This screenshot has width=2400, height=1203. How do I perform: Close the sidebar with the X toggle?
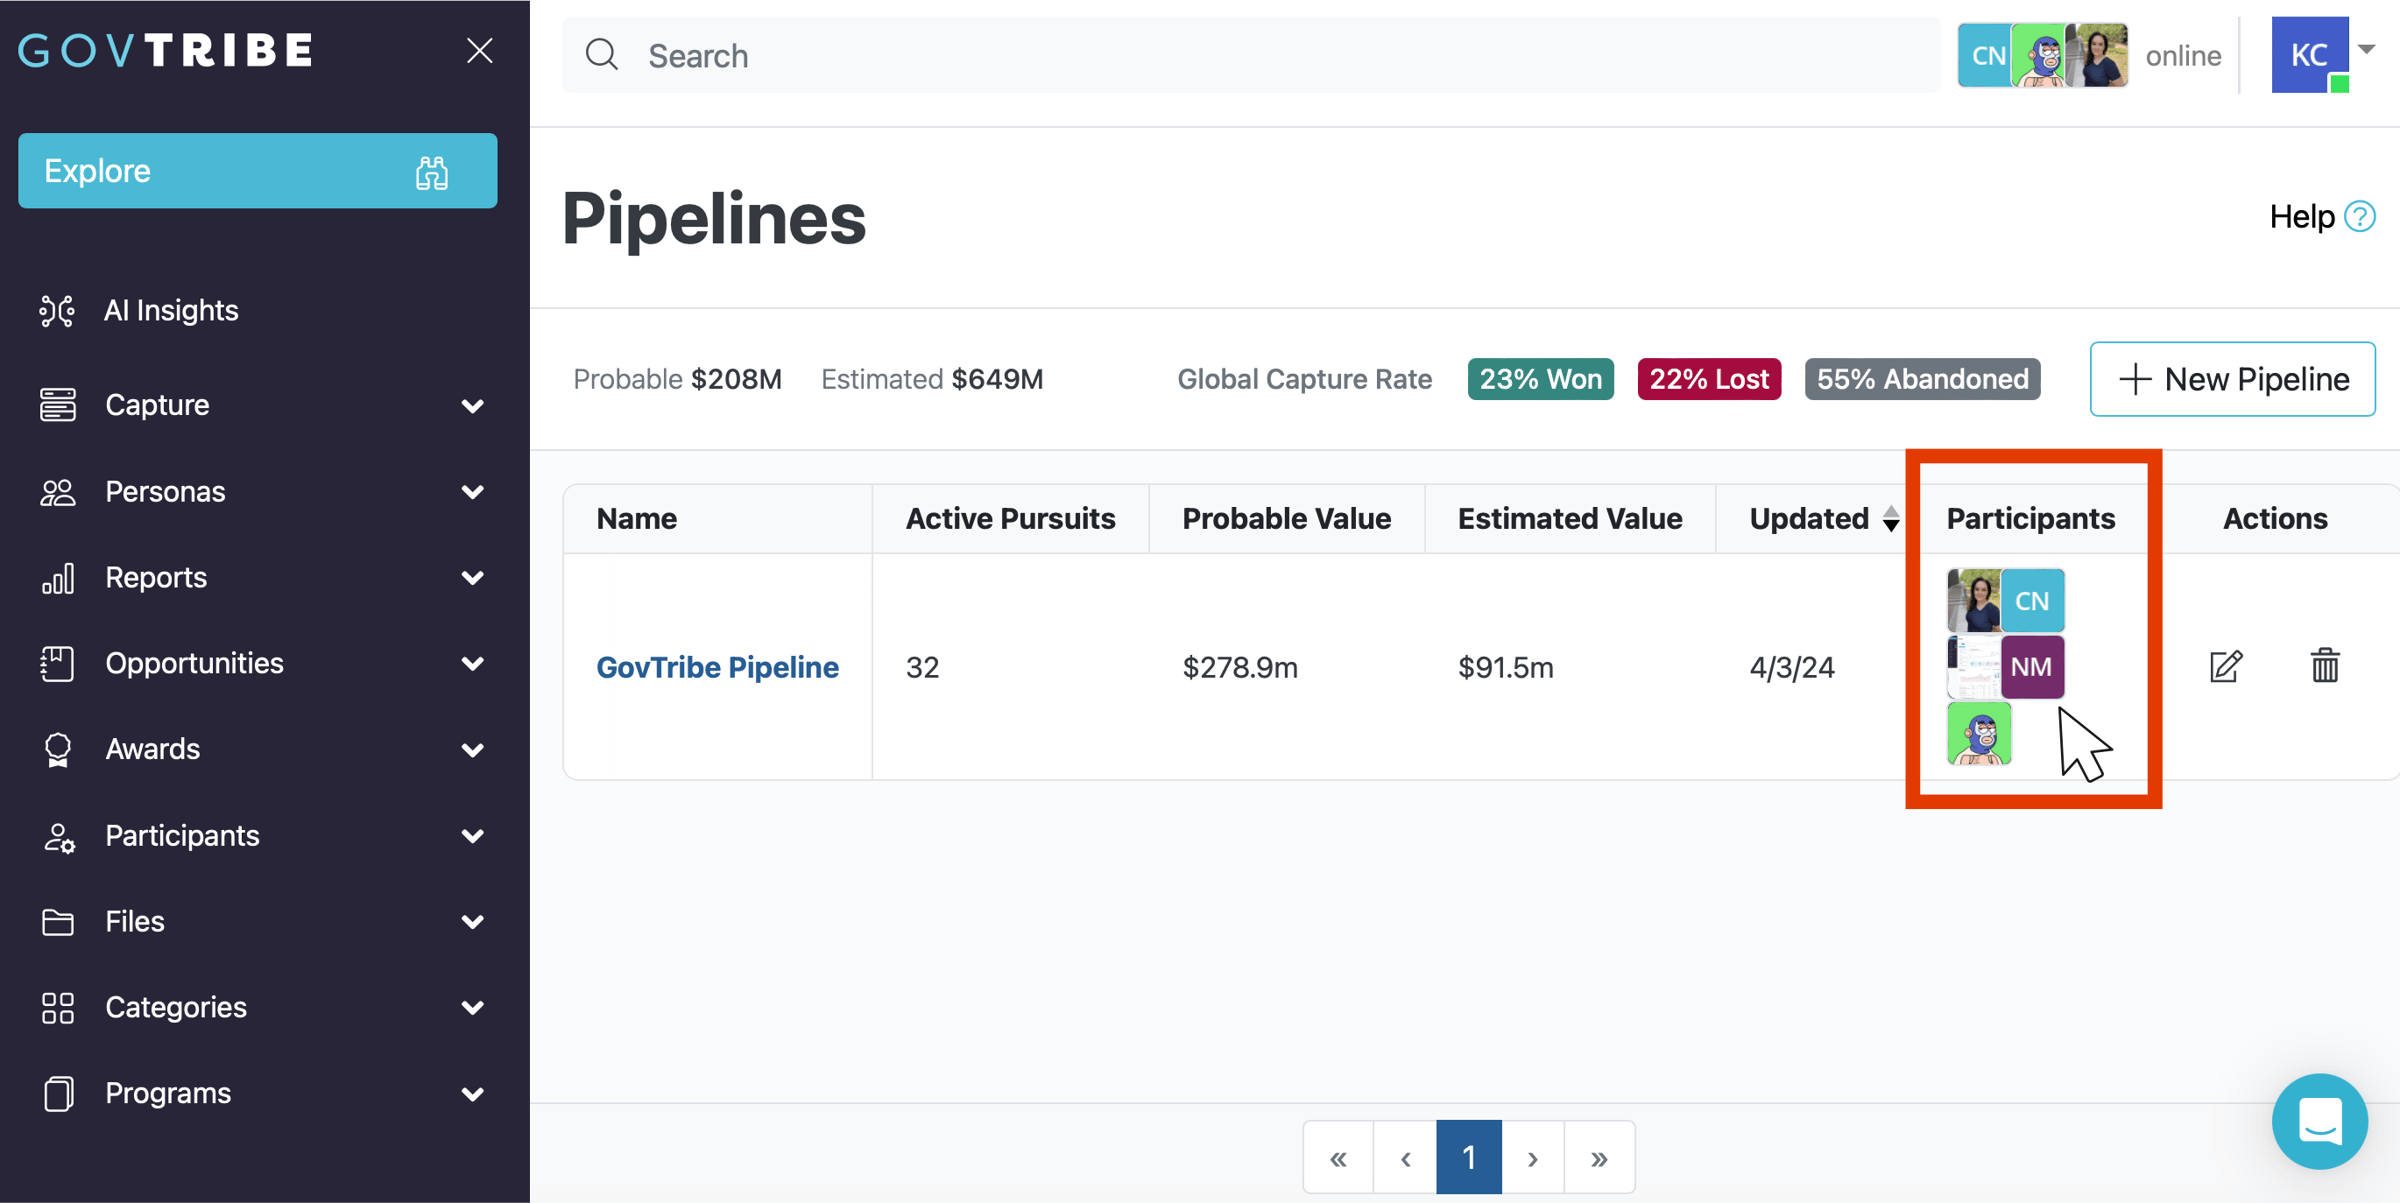coord(479,50)
